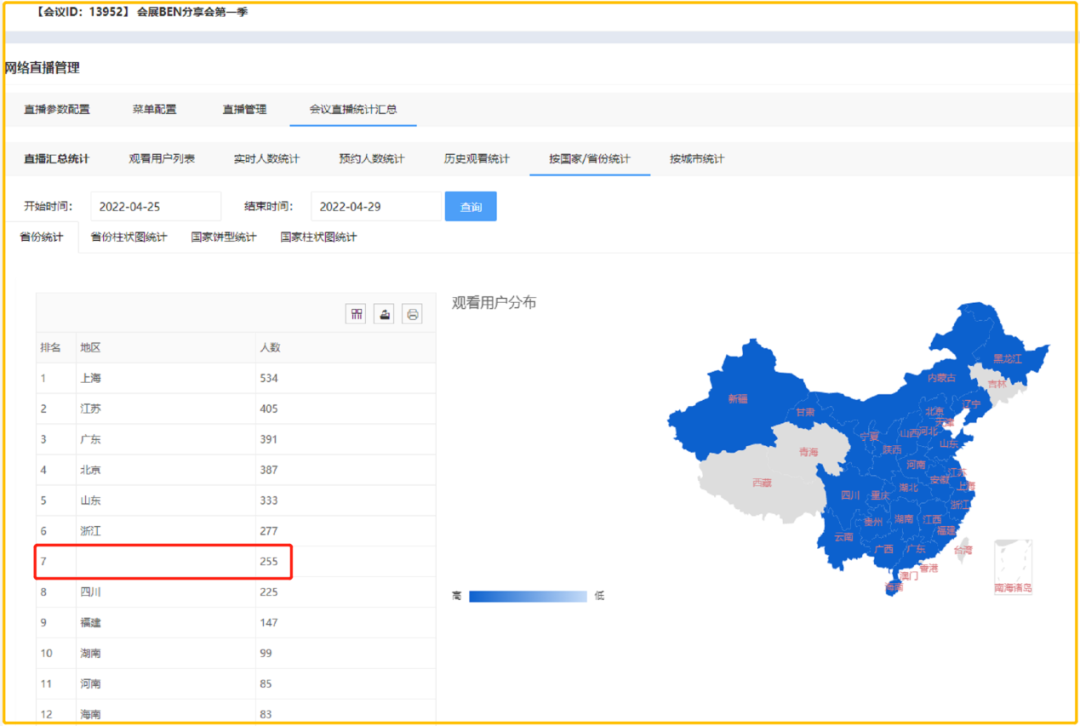Select 会议直播统计汇总 tab

click(353, 109)
